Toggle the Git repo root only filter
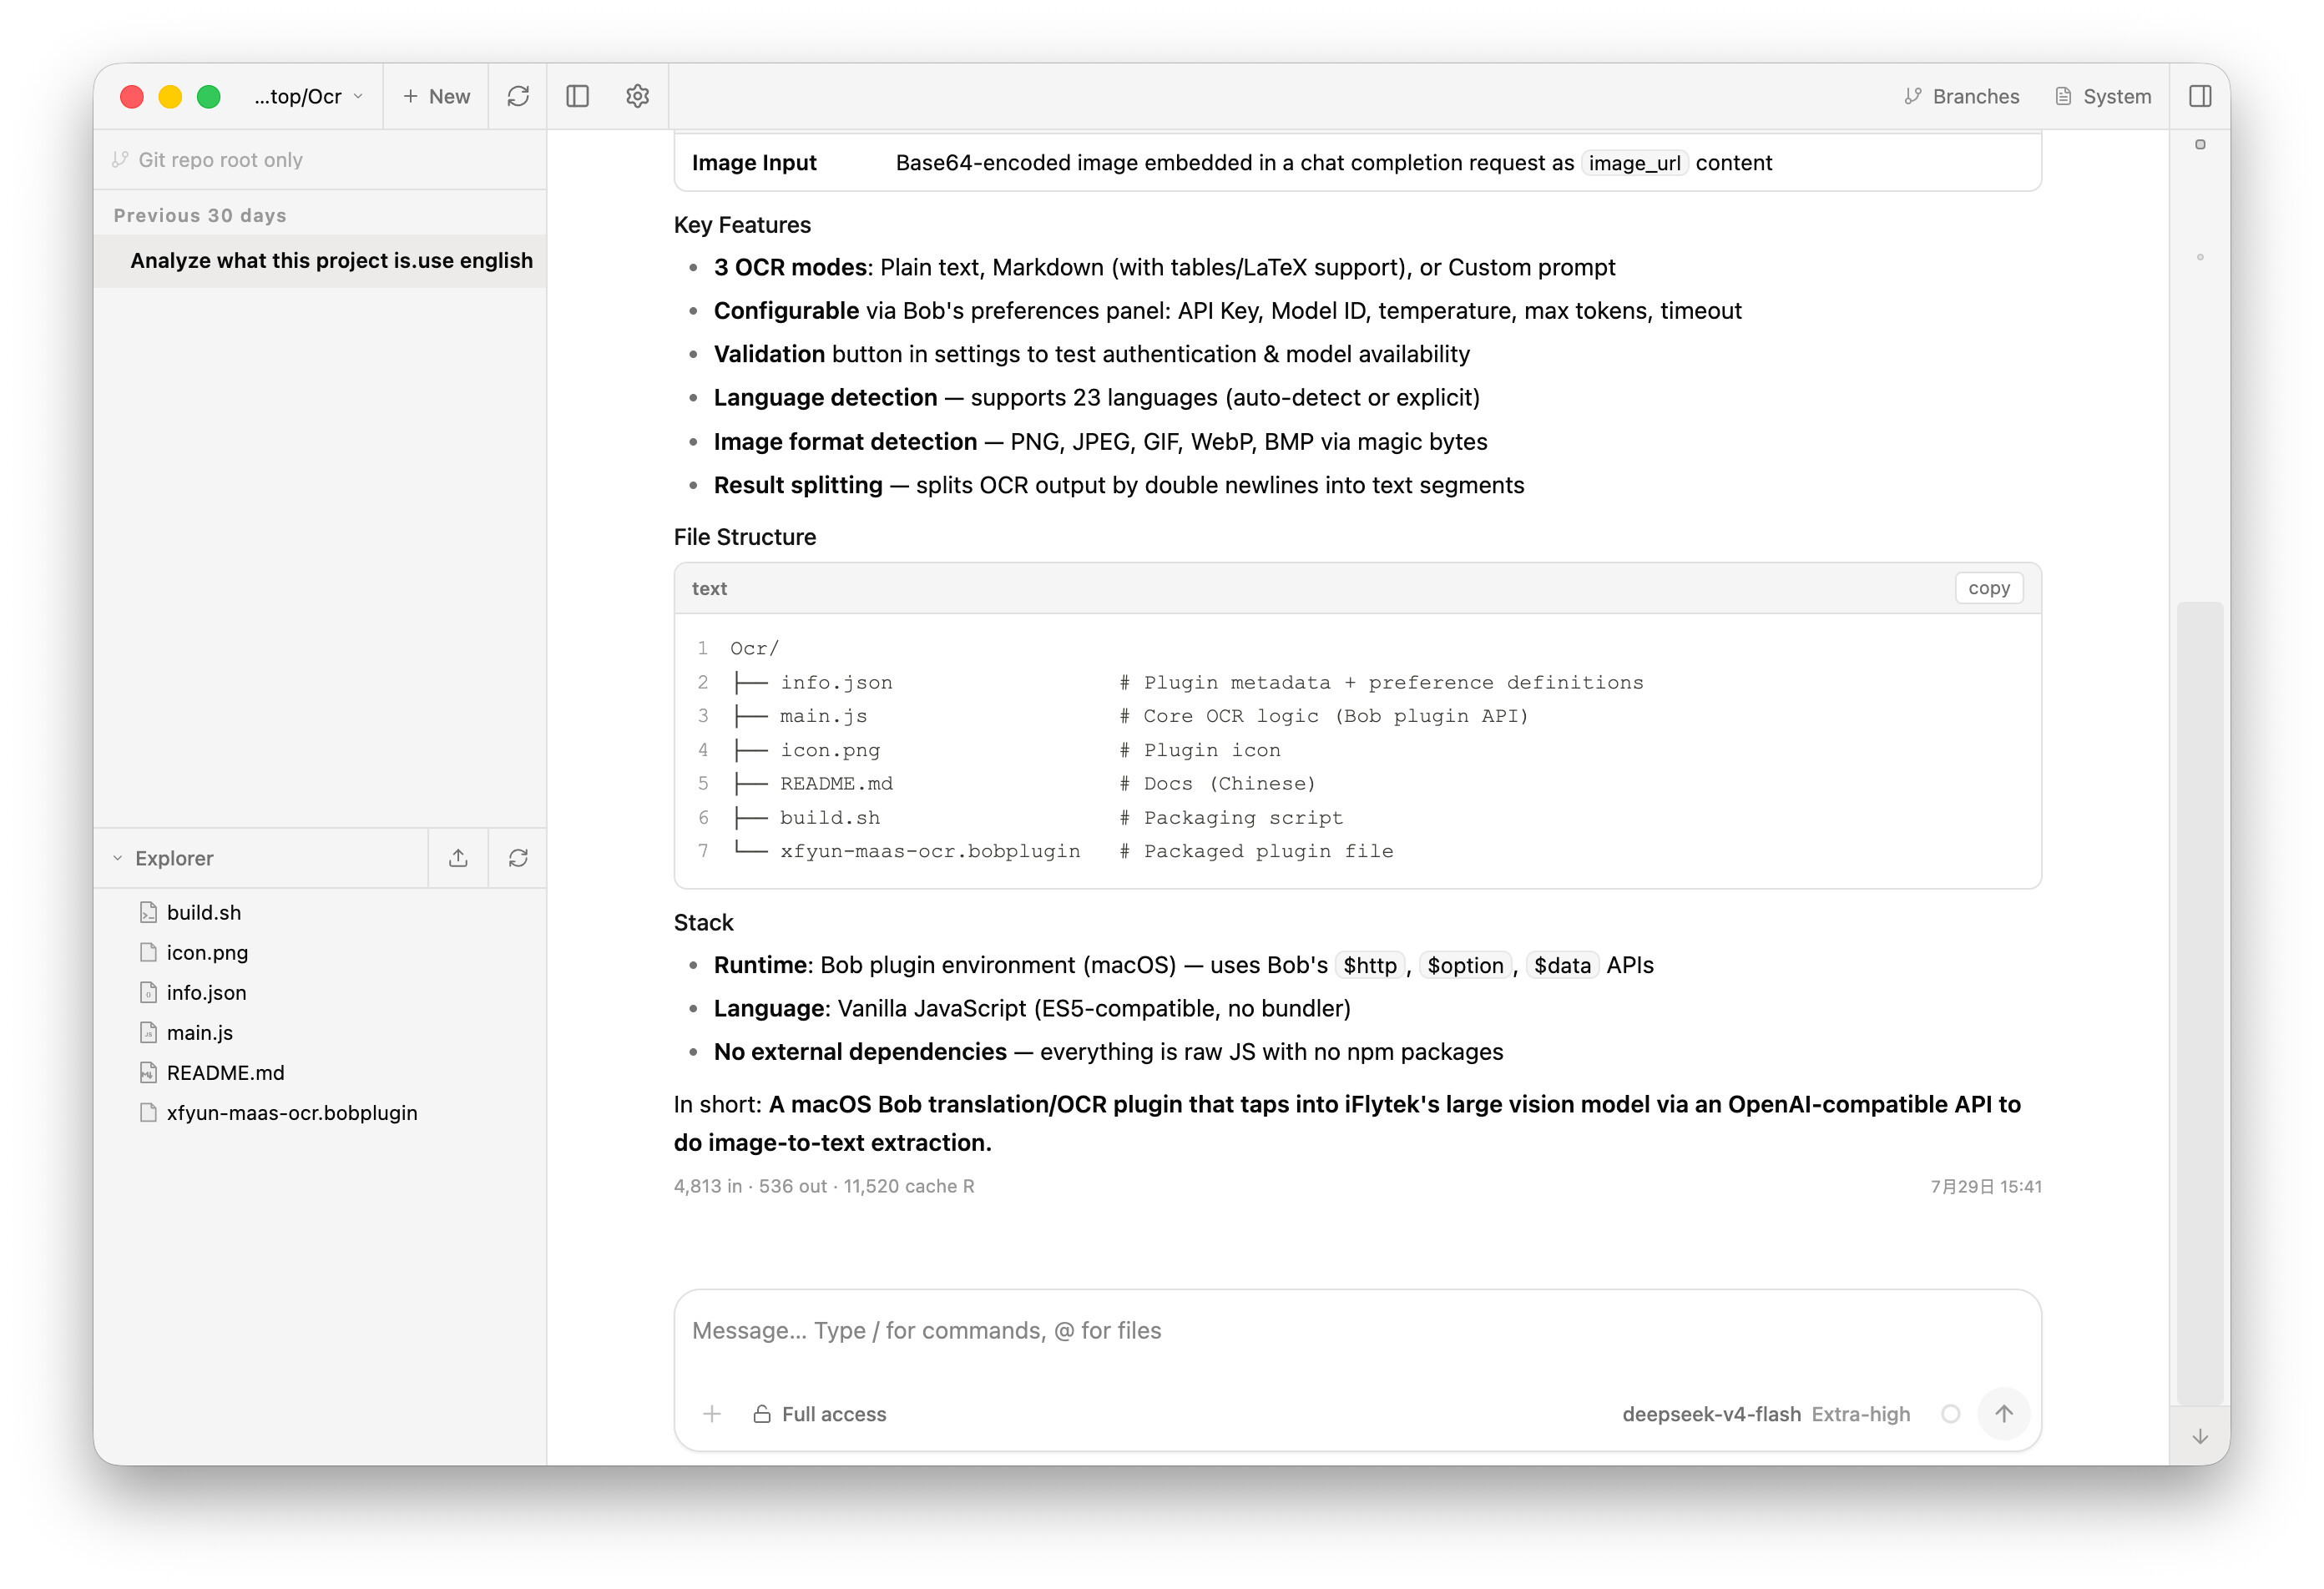 320,160
